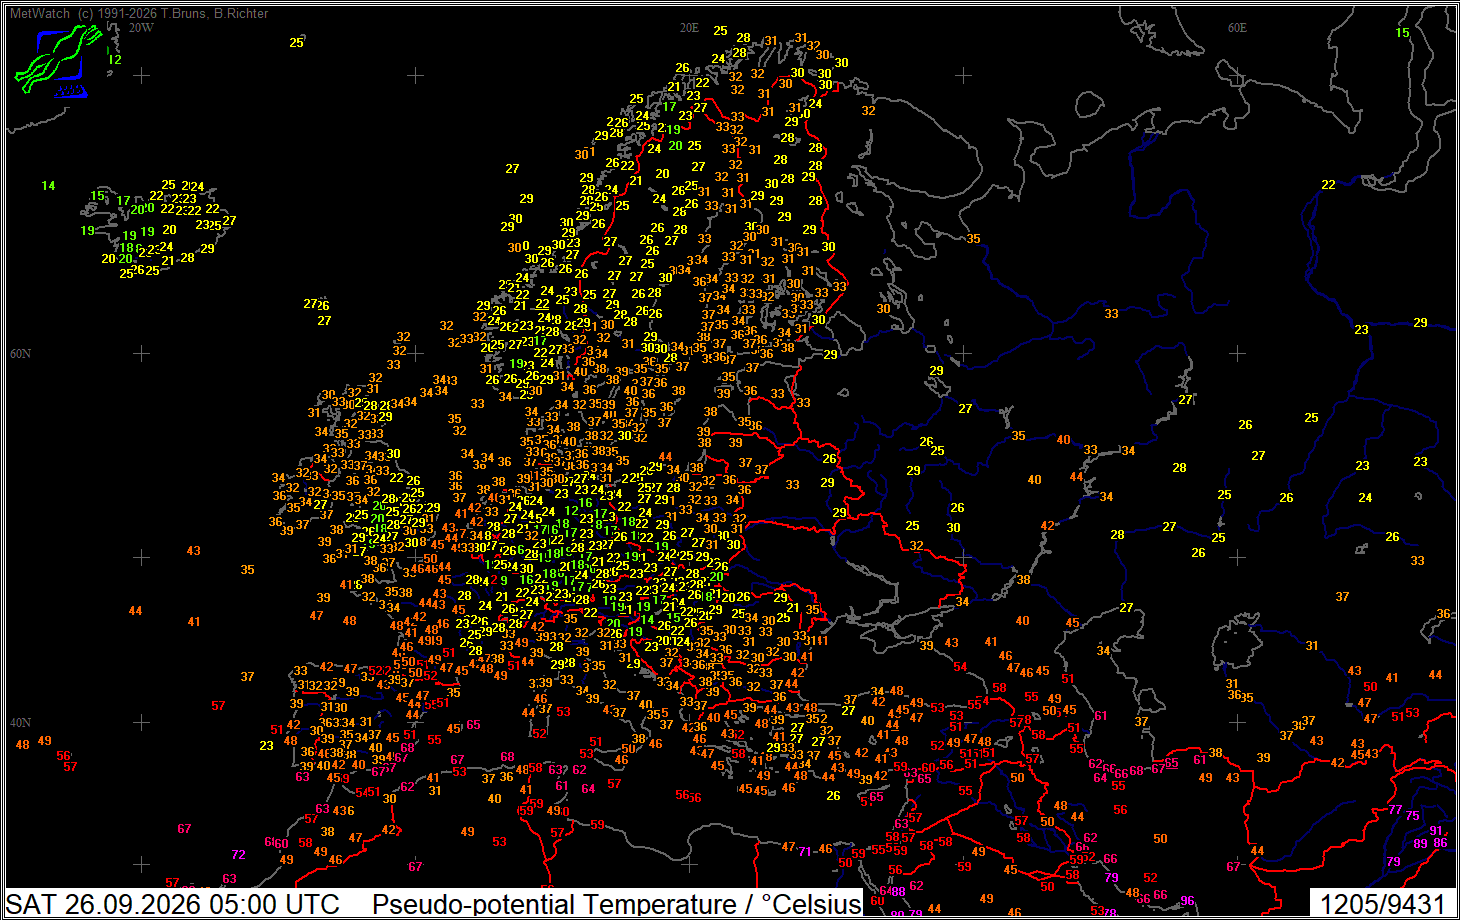Select the green 14 value west of Iceland

click(x=48, y=186)
